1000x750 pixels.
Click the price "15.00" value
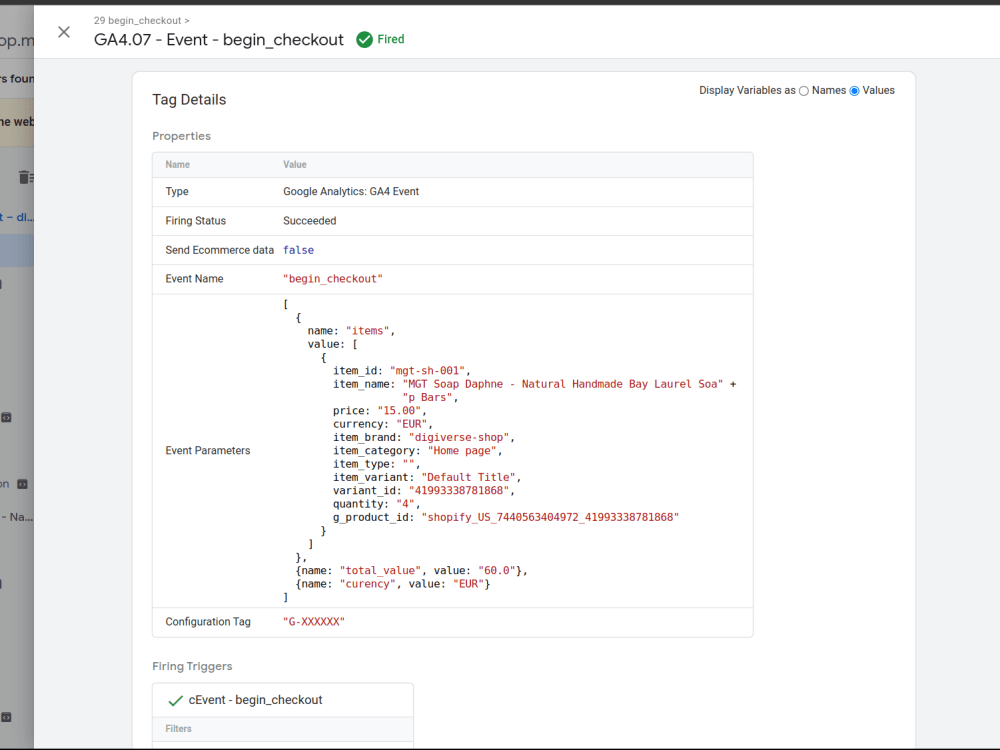pos(399,411)
